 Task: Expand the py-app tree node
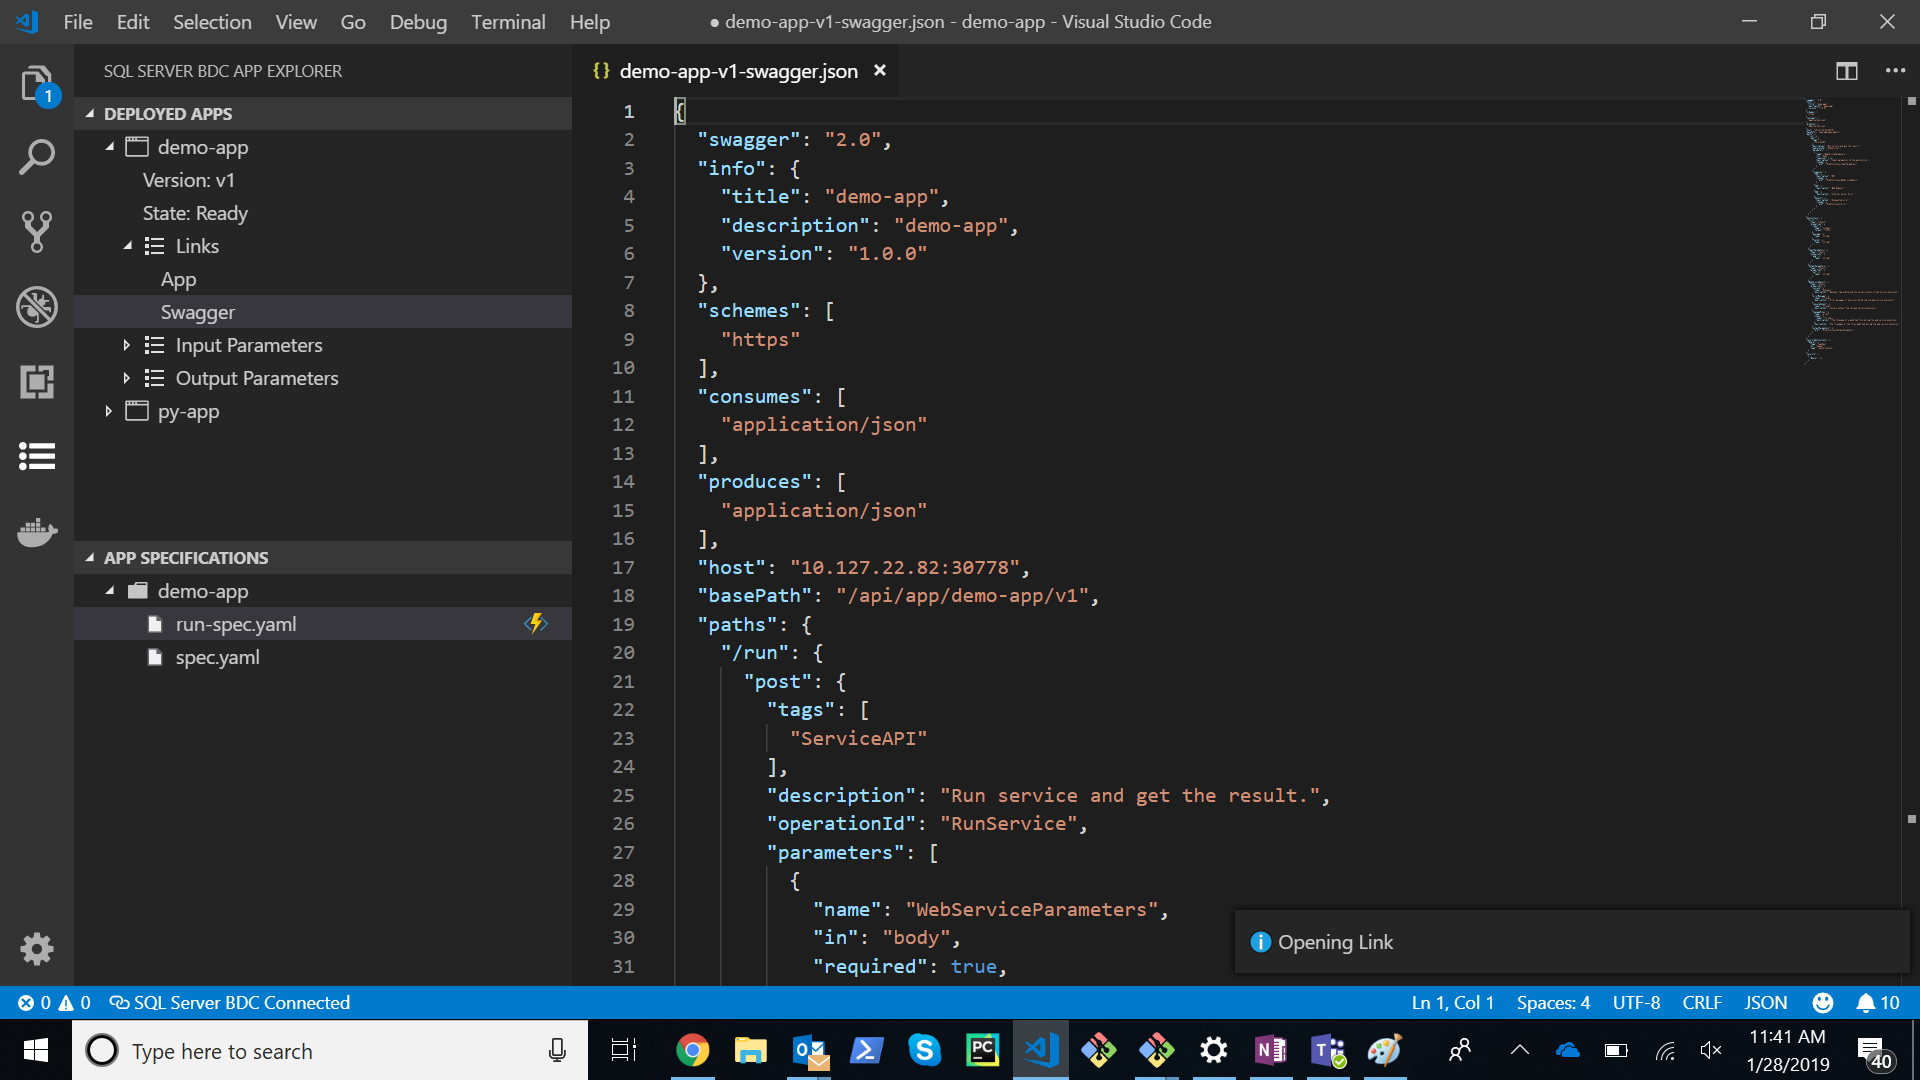click(x=108, y=411)
